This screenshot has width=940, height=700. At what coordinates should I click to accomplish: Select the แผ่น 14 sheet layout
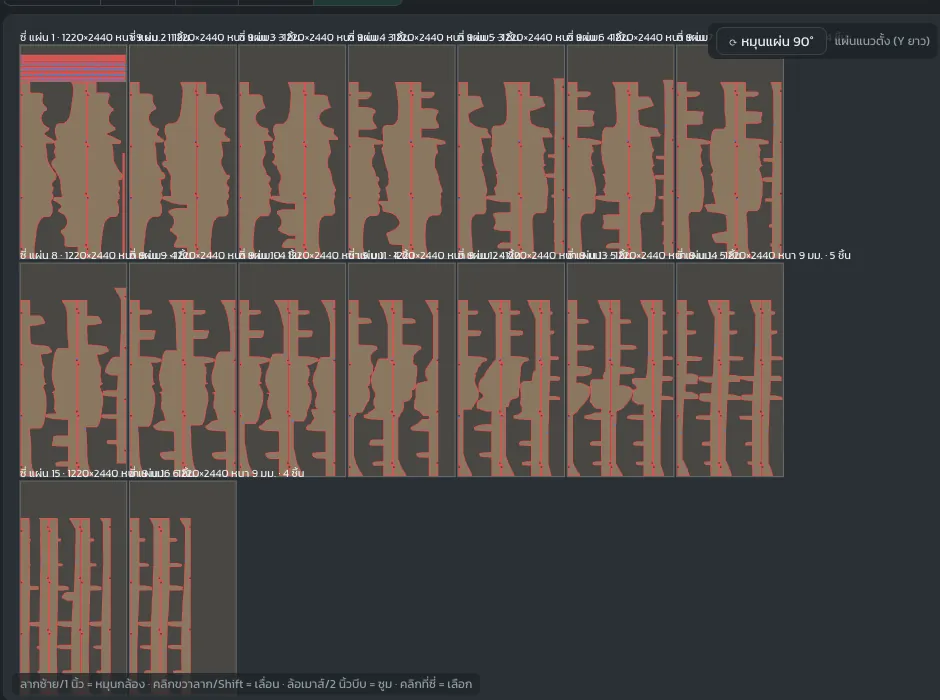[x=730, y=370]
